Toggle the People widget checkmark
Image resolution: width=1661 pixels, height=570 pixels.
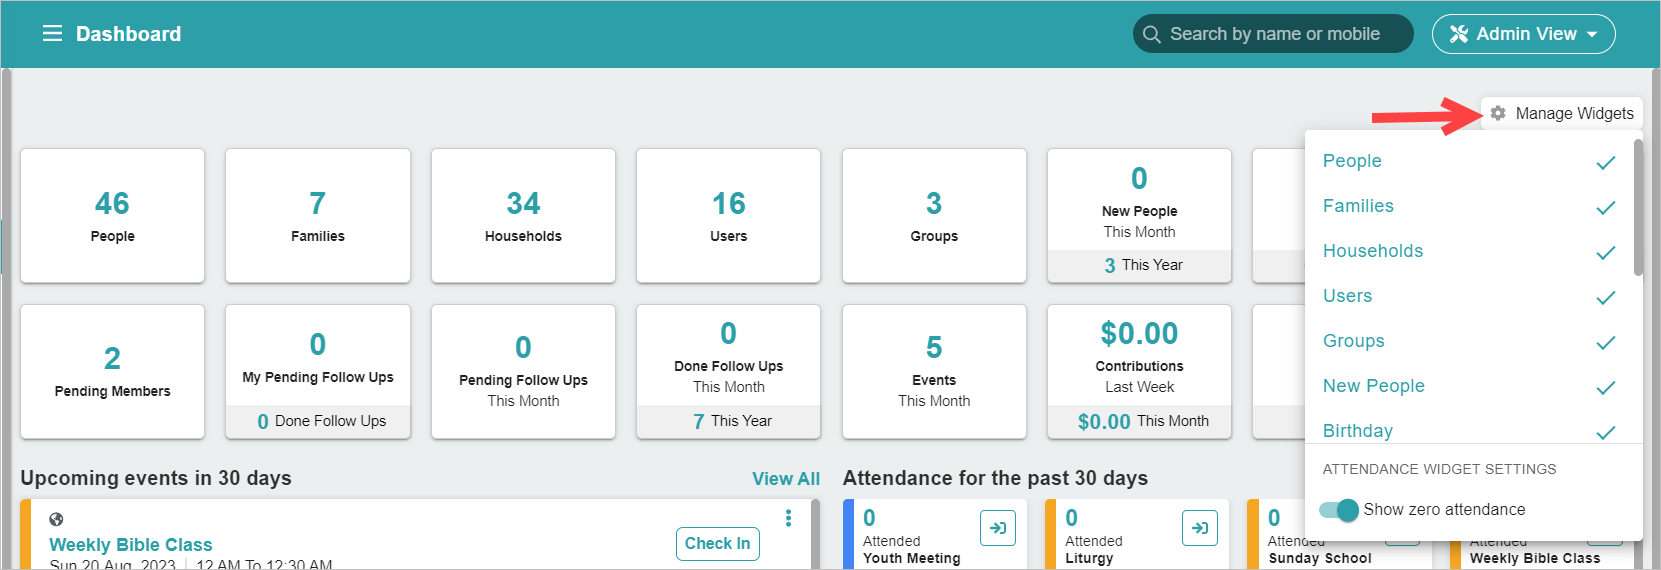pos(1606,162)
